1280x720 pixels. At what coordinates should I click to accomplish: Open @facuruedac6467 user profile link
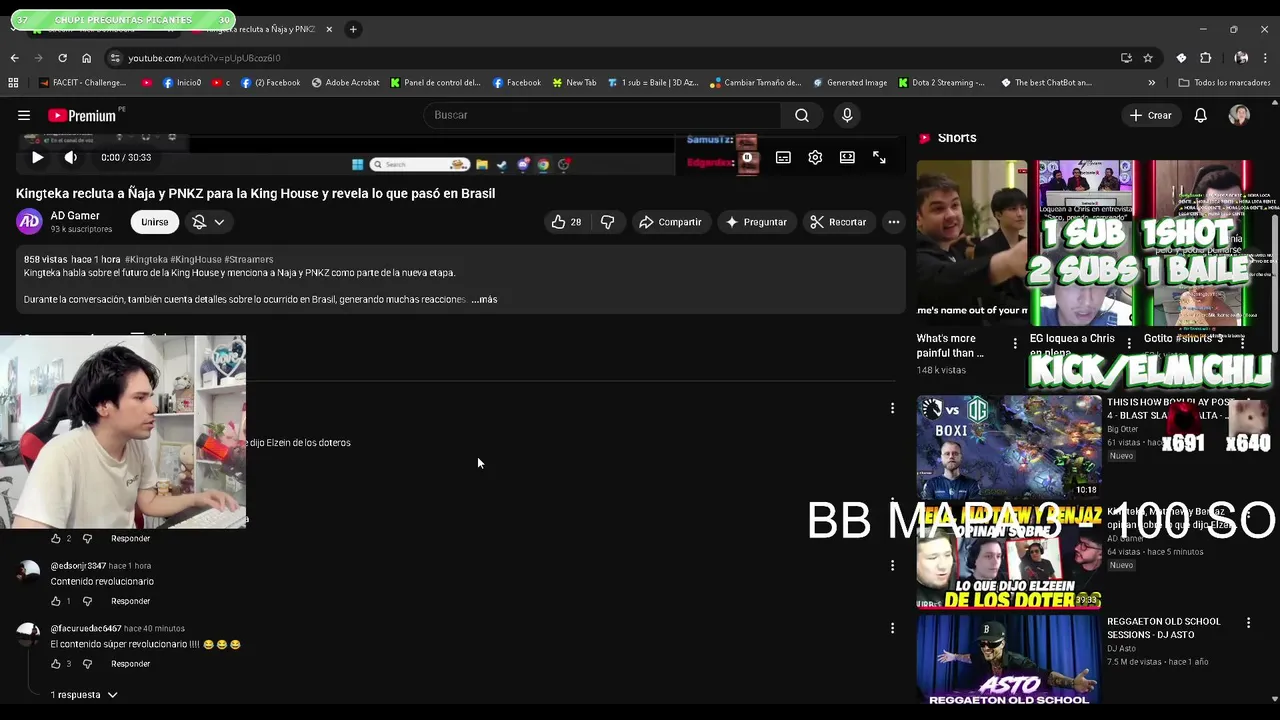[x=86, y=629]
